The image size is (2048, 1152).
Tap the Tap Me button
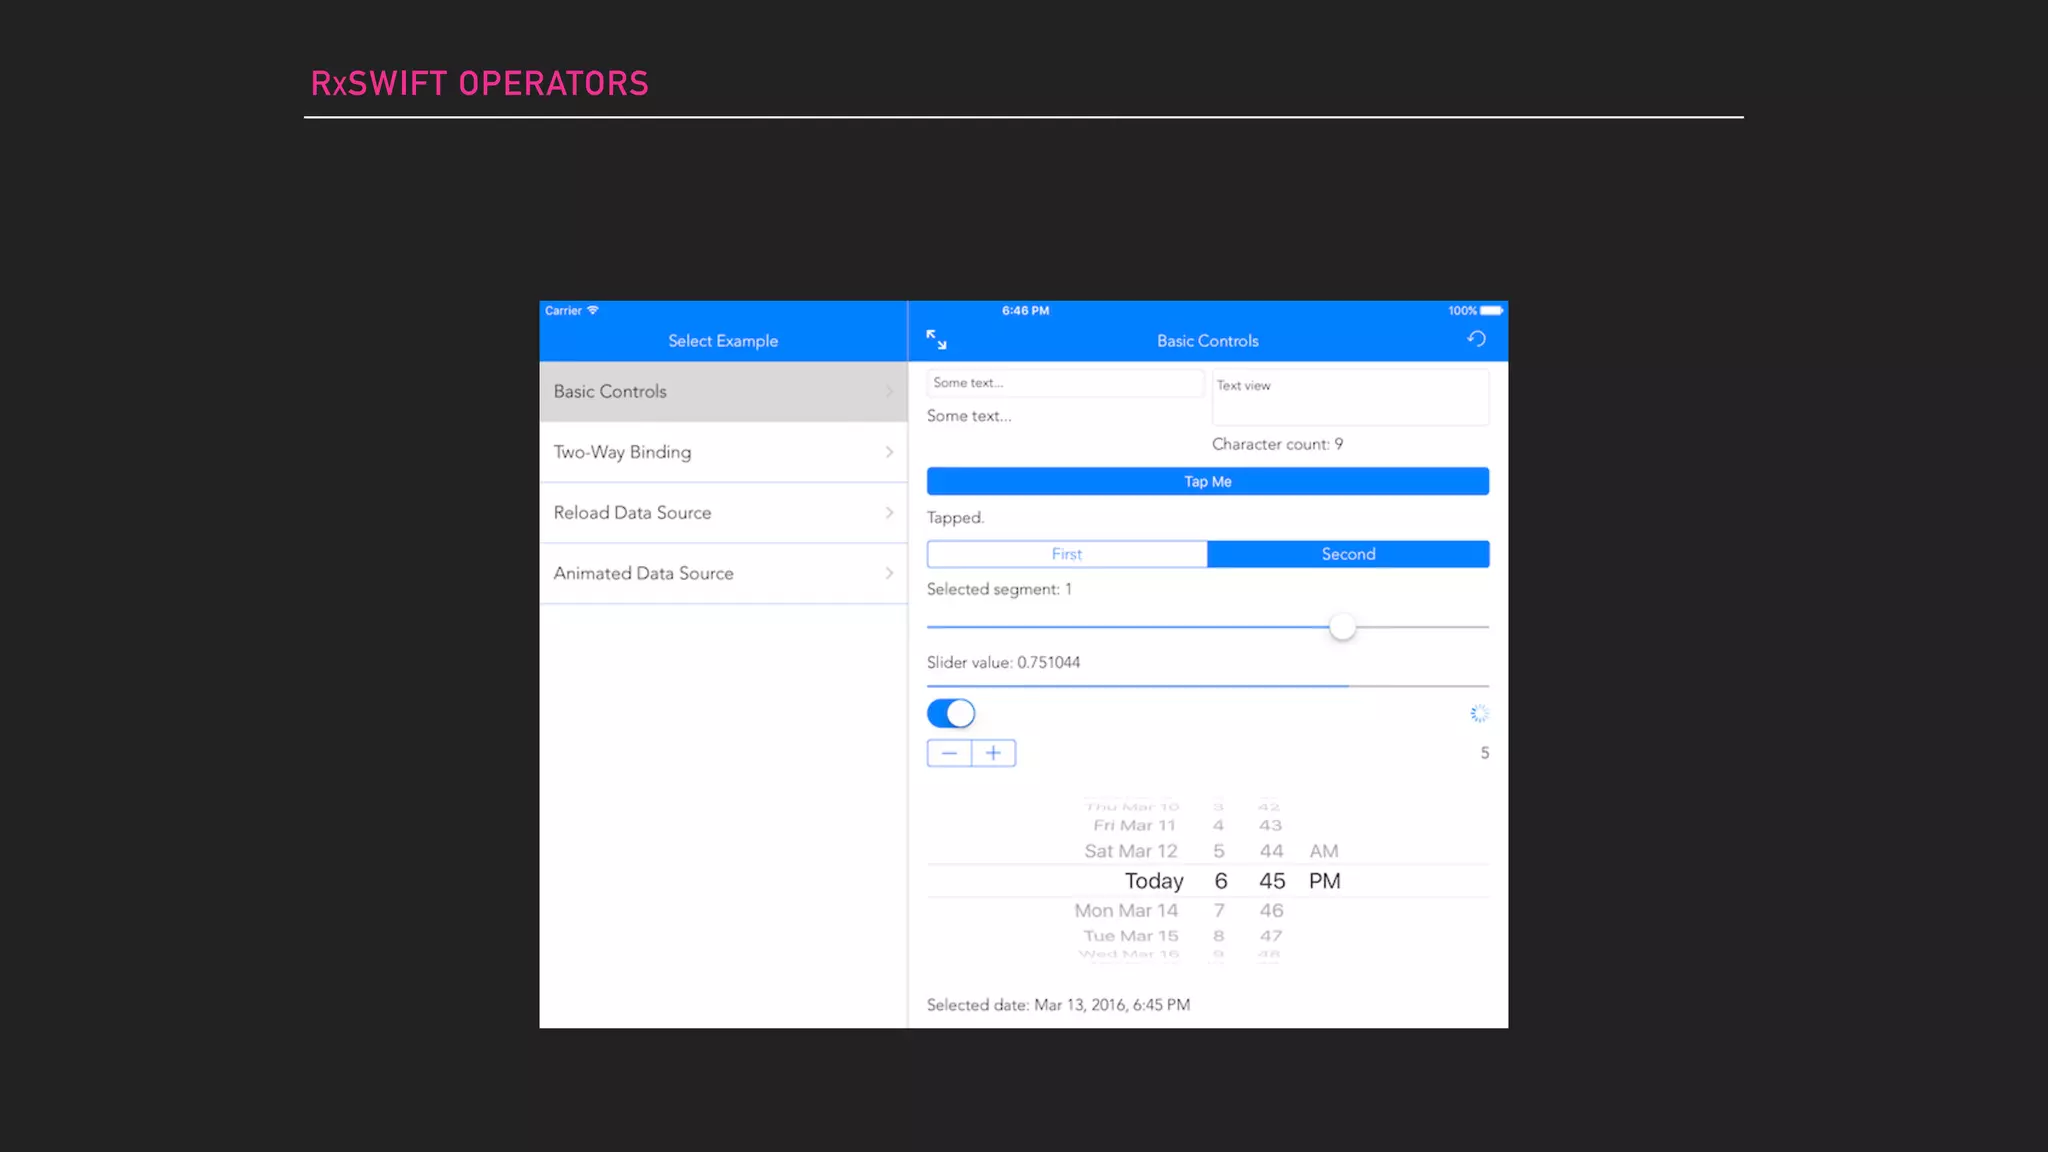1207,481
